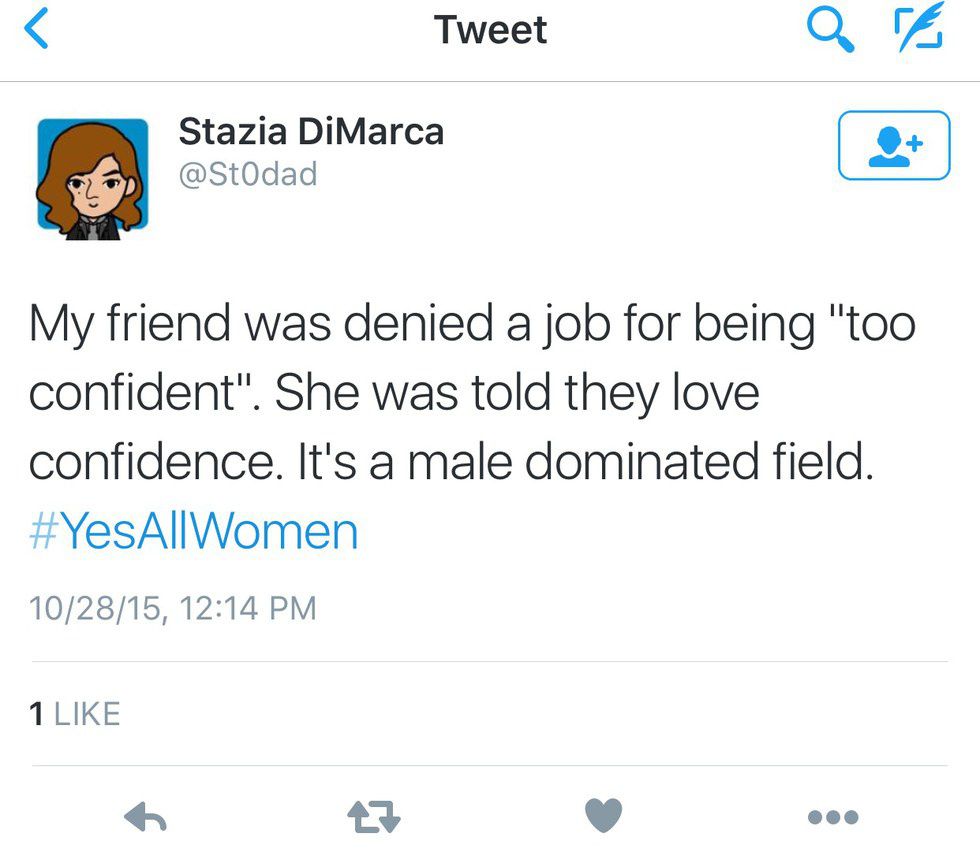The image size is (980, 852).
Task: Open search with the magnifying glass icon
Action: (831, 31)
